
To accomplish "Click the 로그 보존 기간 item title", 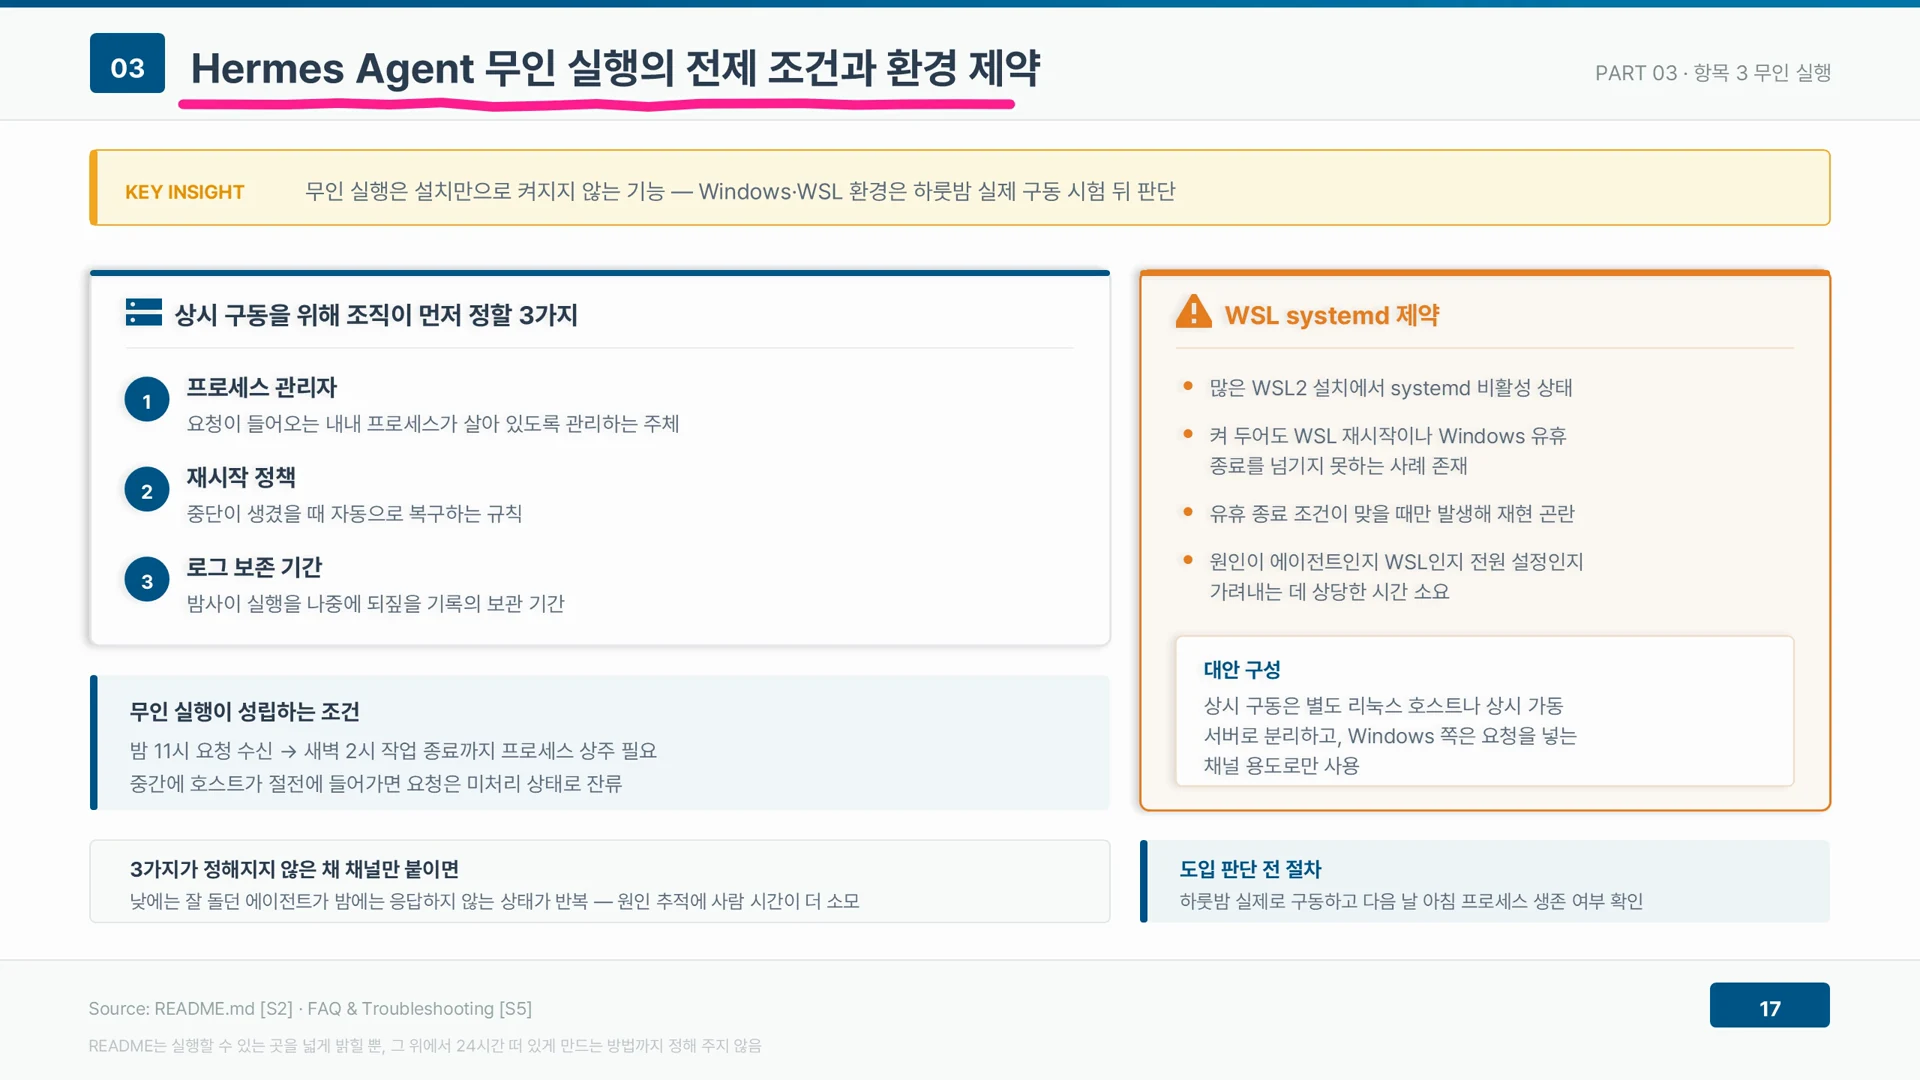I will coord(254,567).
